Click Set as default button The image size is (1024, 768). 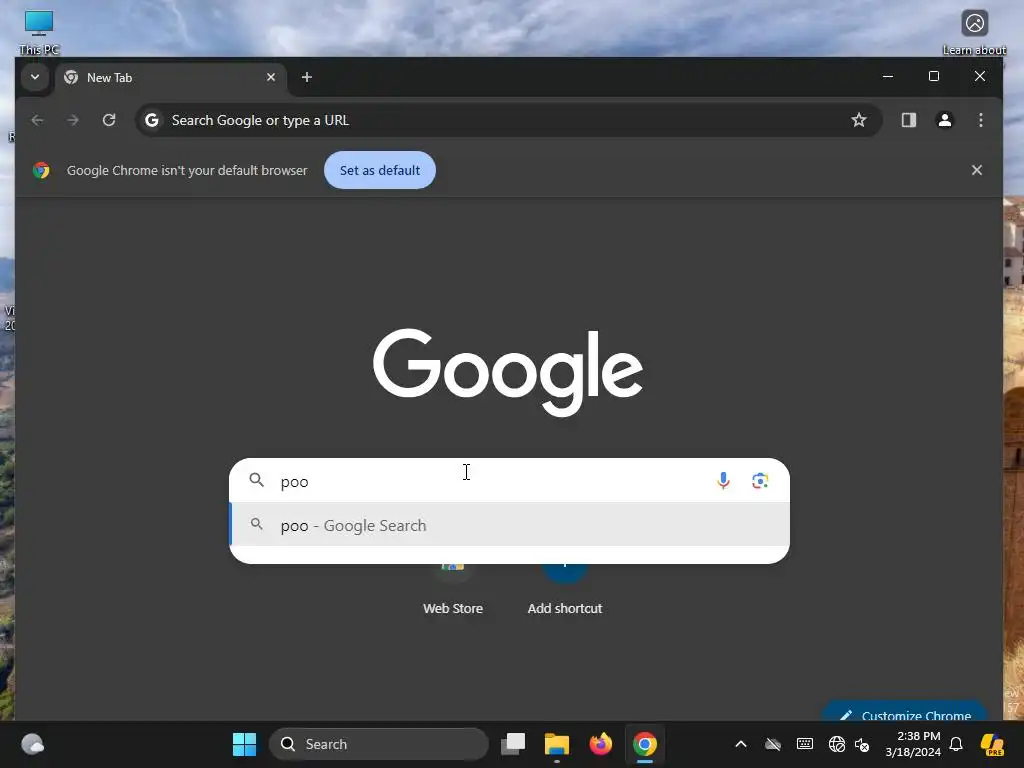[379, 170]
